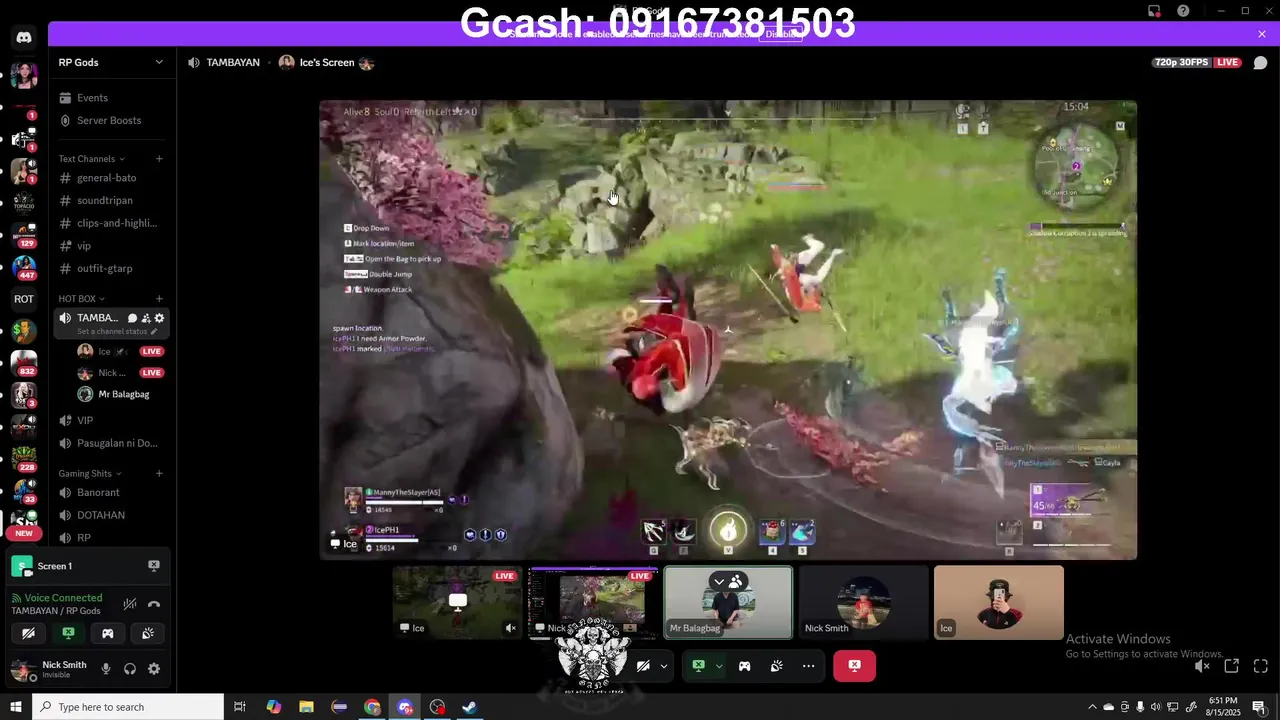Click red disconnect button in call bar
This screenshot has width=1280, height=720.
[855, 666]
